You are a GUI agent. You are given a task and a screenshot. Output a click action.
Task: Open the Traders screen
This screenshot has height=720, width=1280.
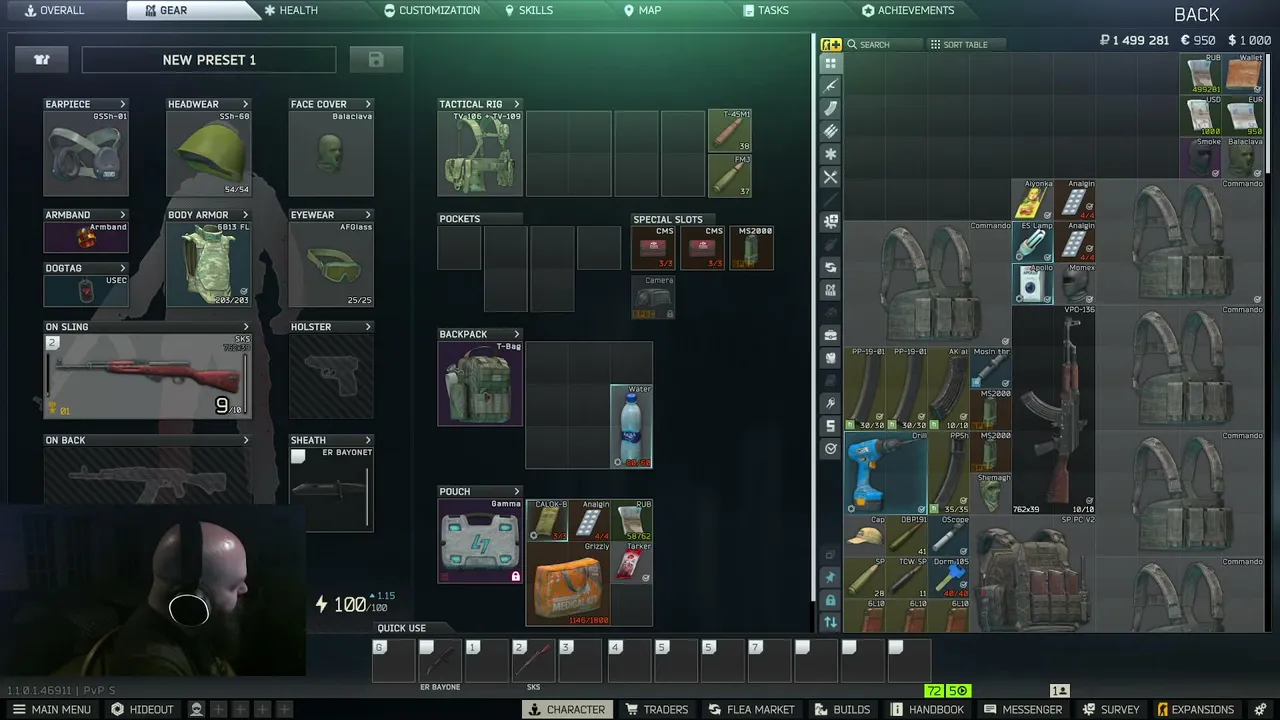657,709
